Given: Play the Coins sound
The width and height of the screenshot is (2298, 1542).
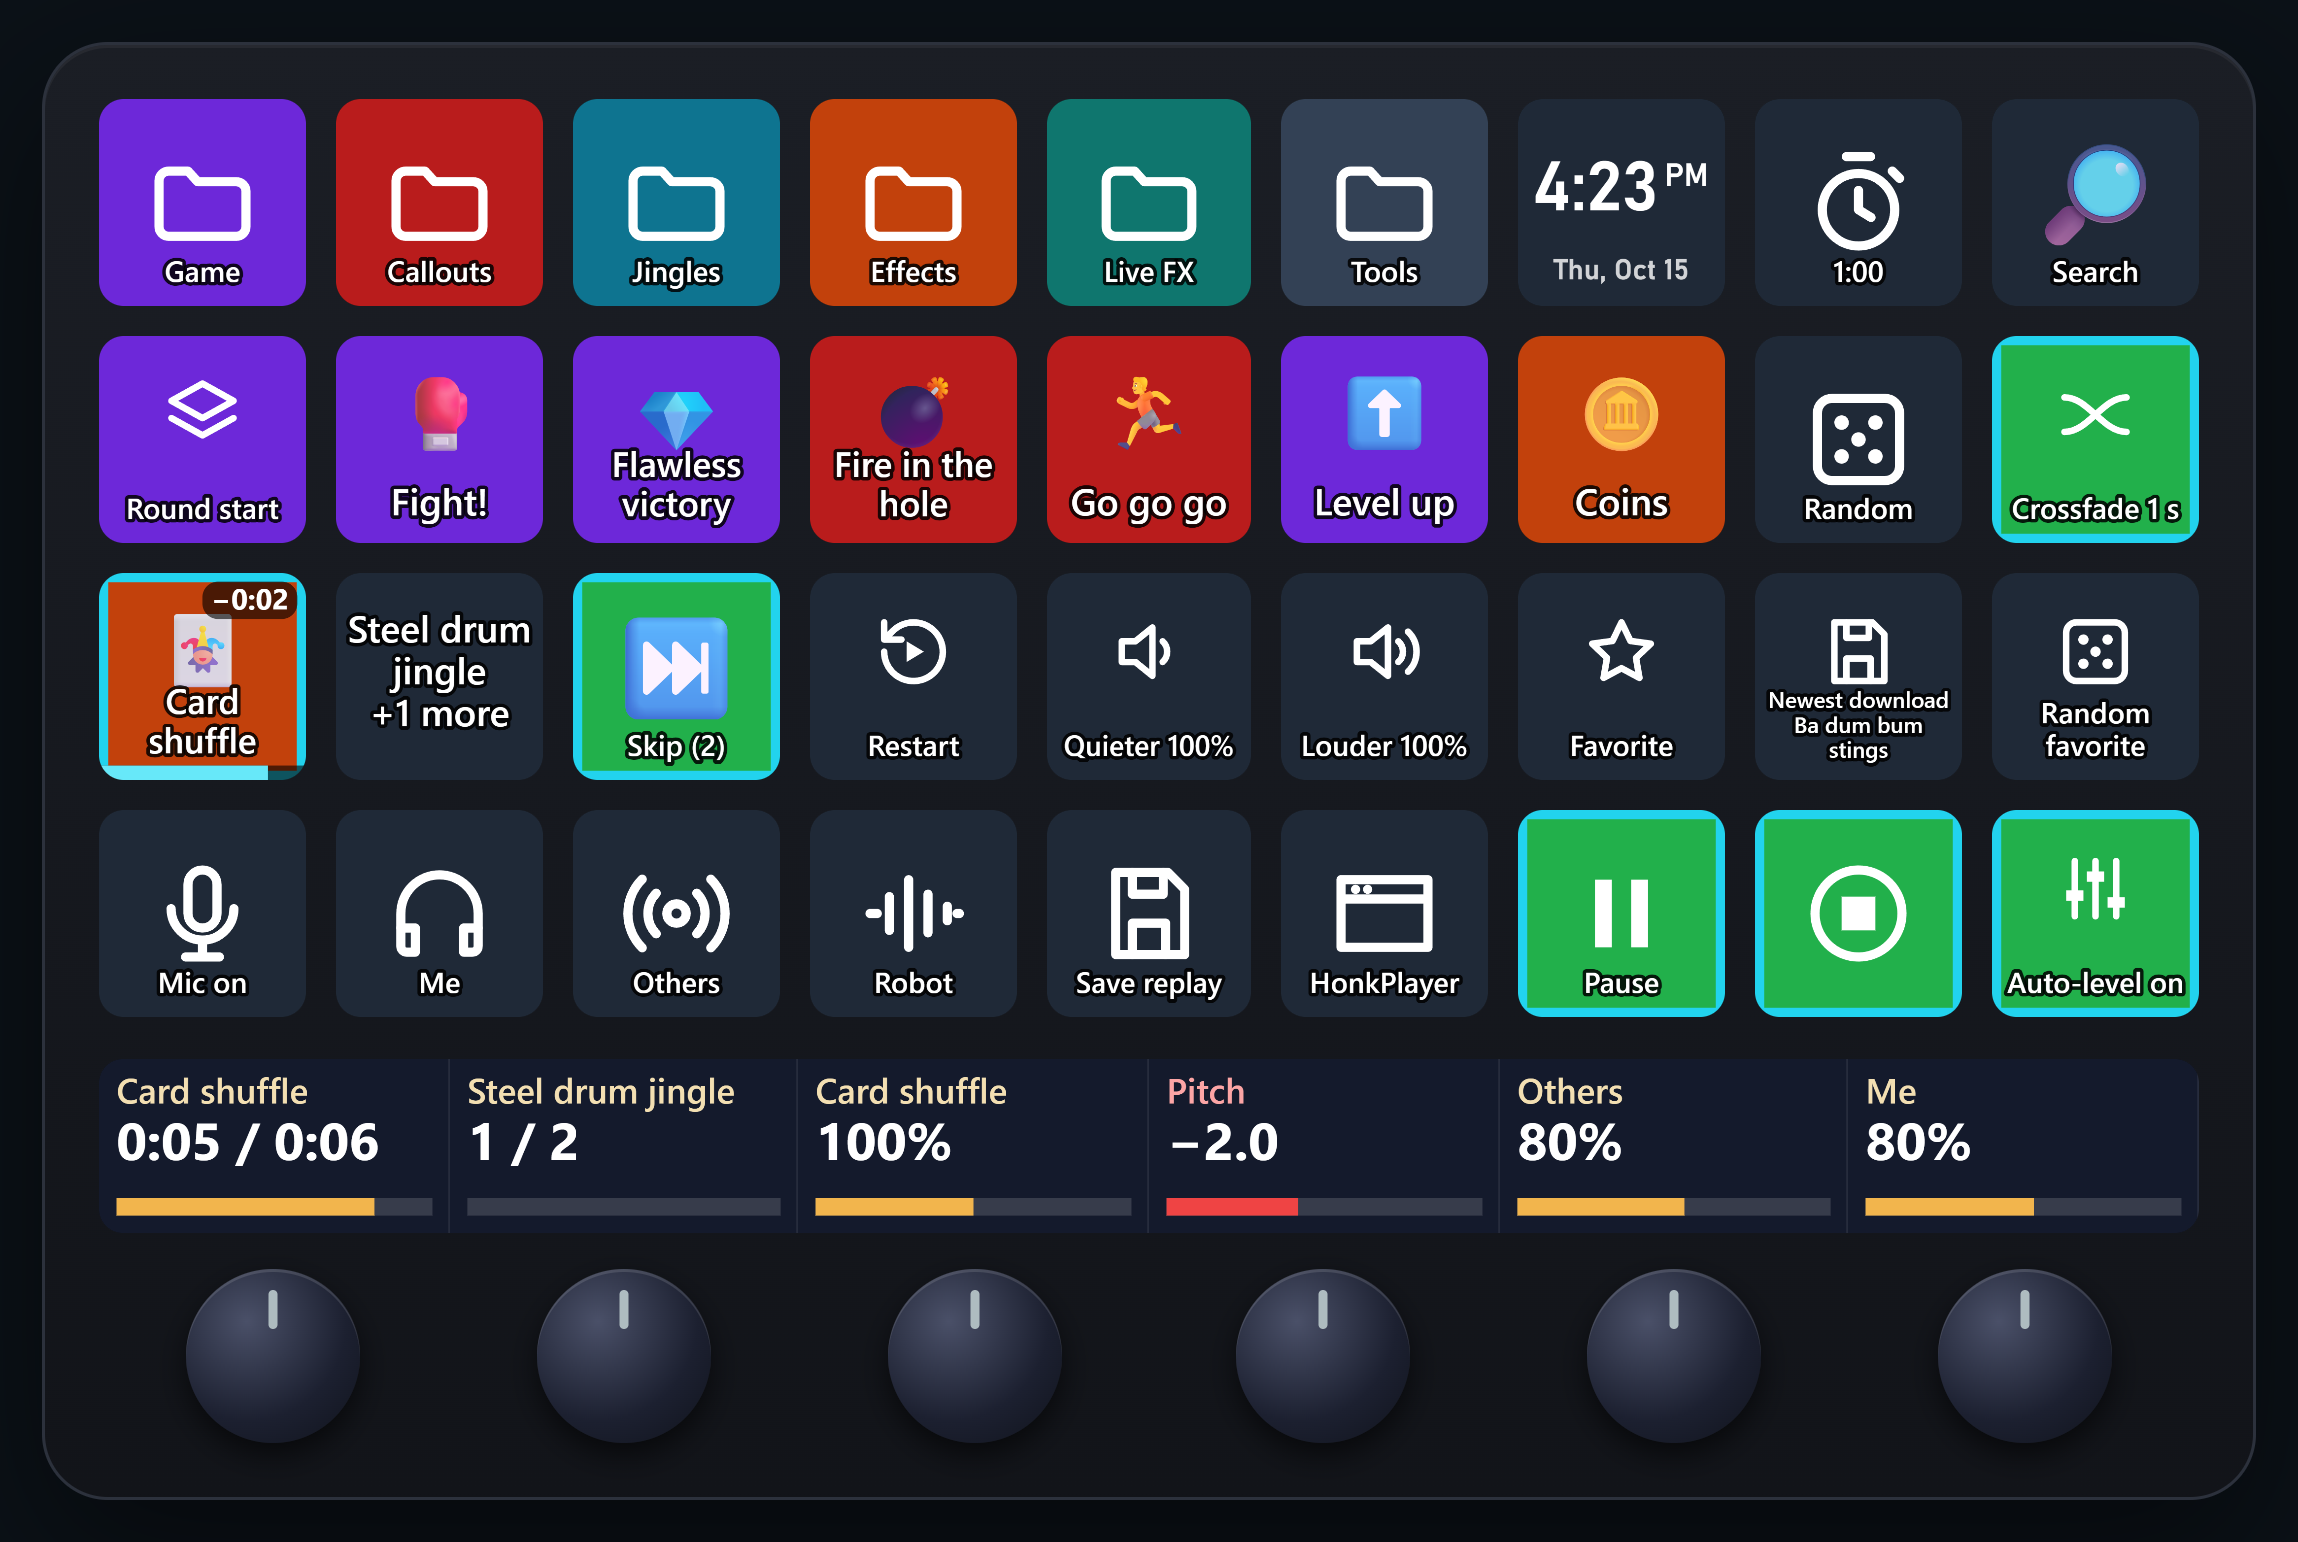Looking at the screenshot, I should pyautogui.click(x=1621, y=439).
